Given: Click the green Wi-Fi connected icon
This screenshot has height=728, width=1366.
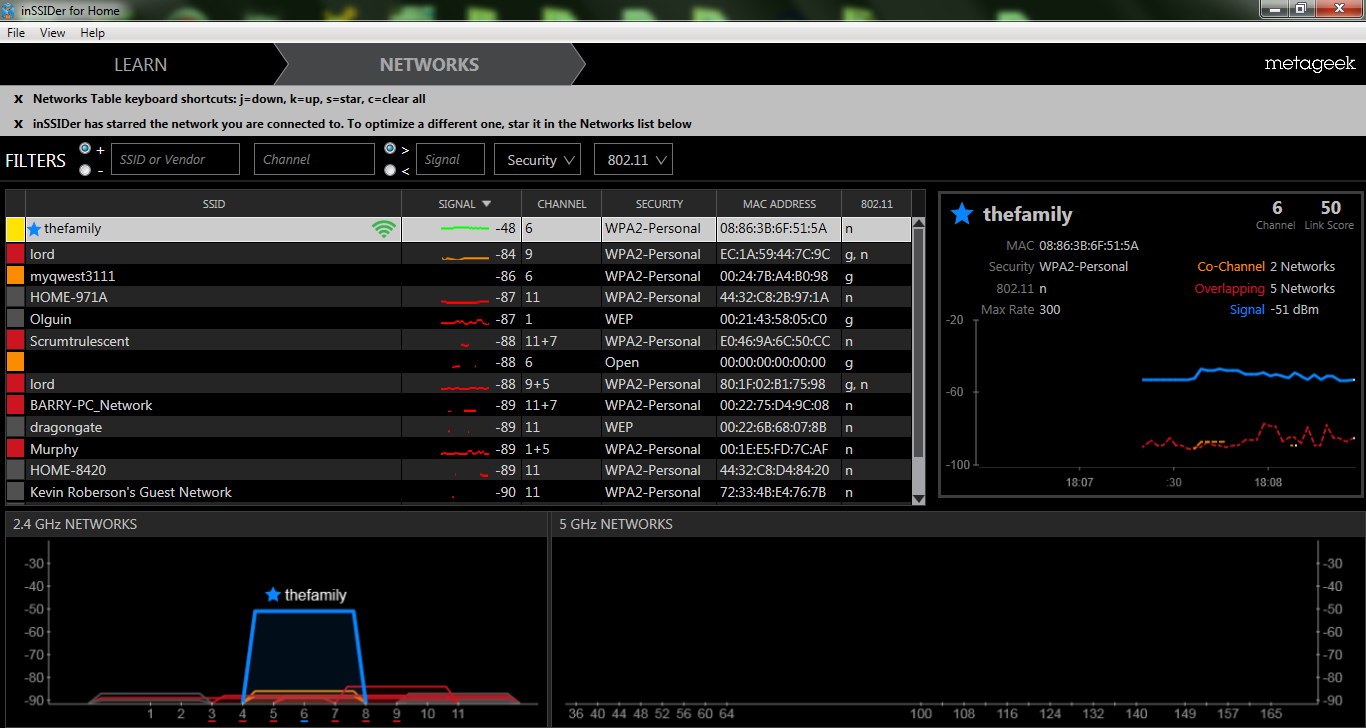Looking at the screenshot, I should point(383,229).
